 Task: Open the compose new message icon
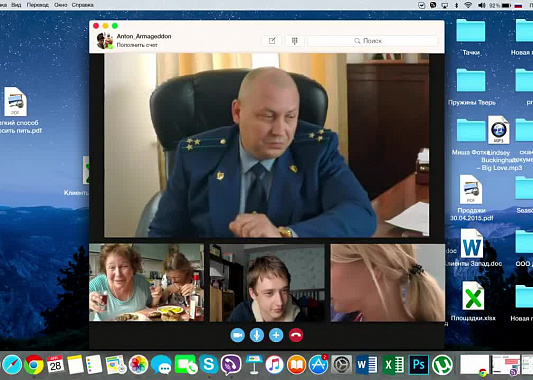(272, 41)
